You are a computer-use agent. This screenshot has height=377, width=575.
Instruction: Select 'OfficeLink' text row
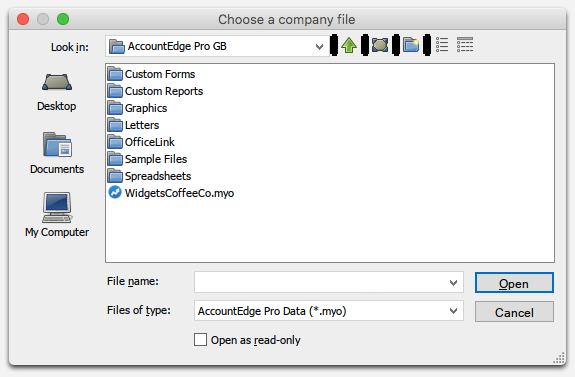point(150,142)
